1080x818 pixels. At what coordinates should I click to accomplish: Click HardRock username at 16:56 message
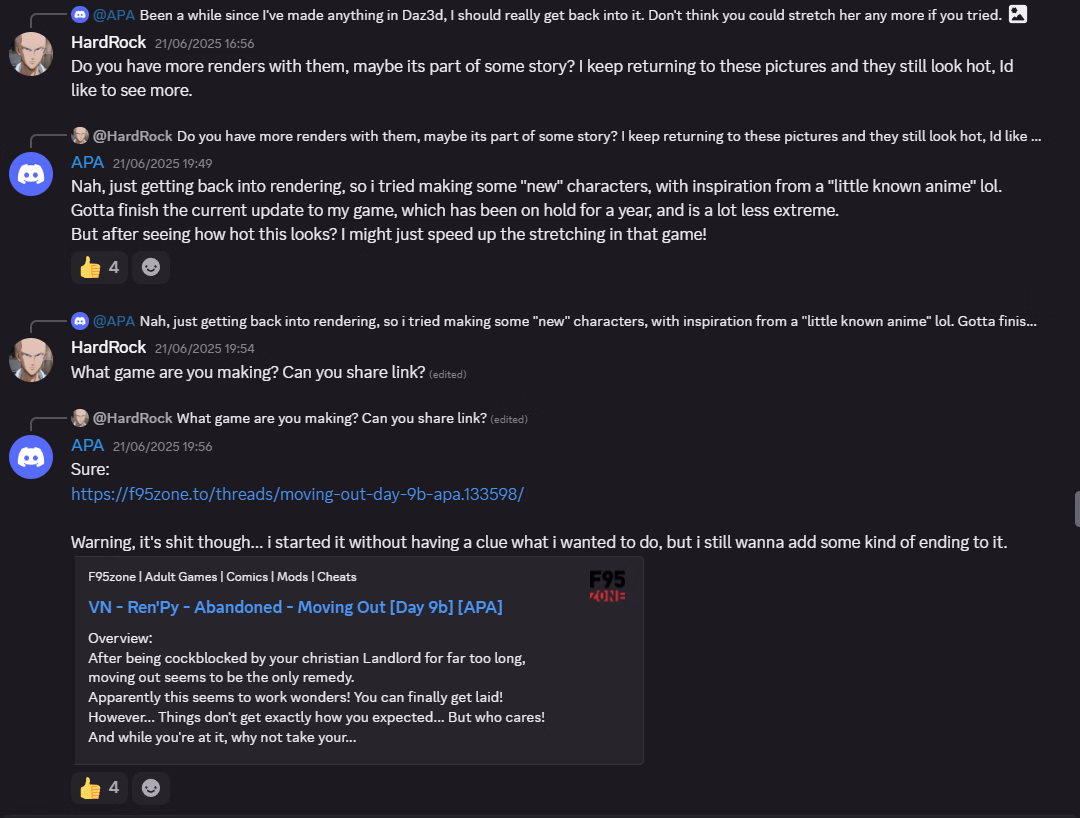point(109,42)
